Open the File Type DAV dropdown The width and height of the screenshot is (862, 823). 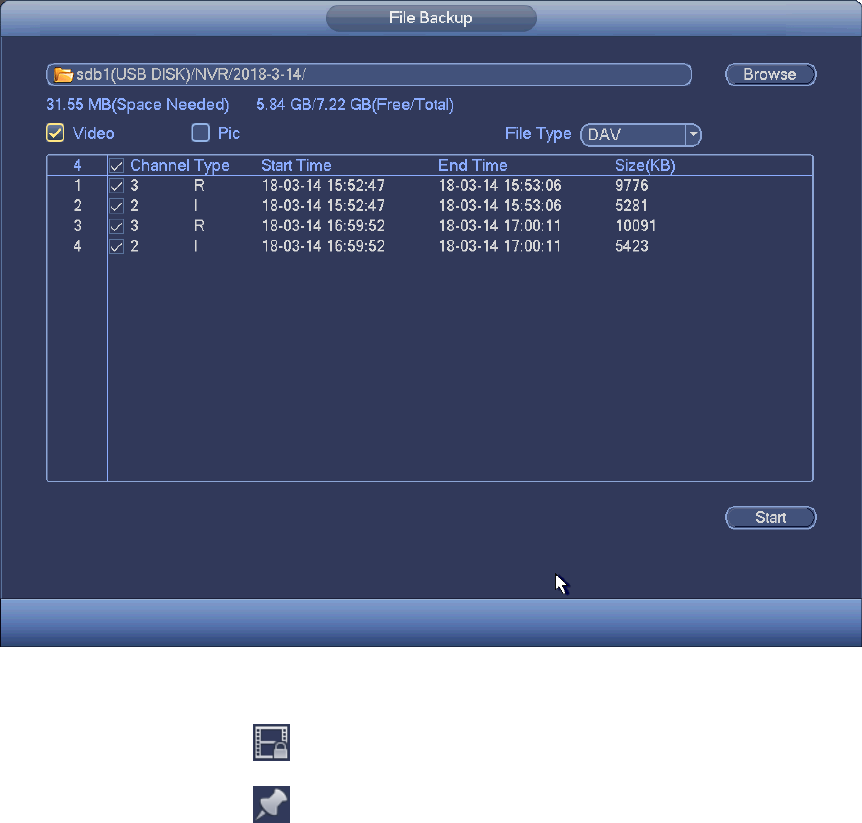coord(641,135)
